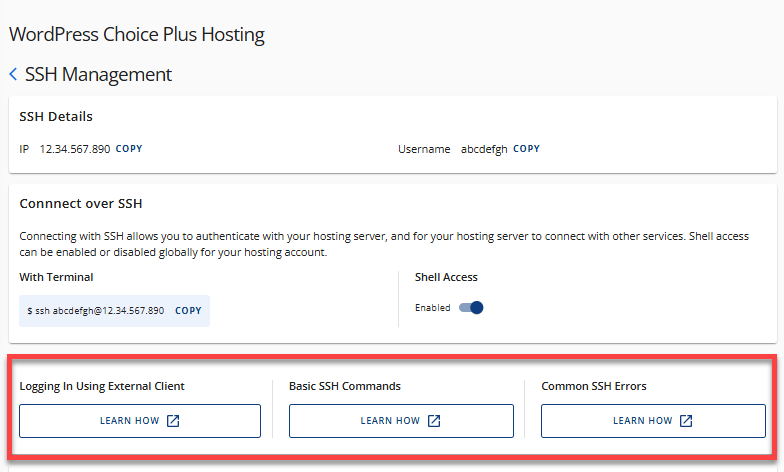Click the Connnect over SSH section heading
This screenshot has width=784, height=472.
[81, 204]
